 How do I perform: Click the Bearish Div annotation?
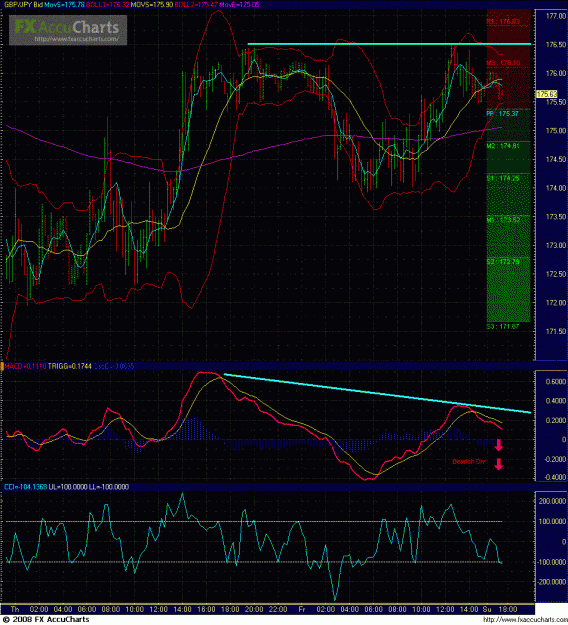[469, 462]
